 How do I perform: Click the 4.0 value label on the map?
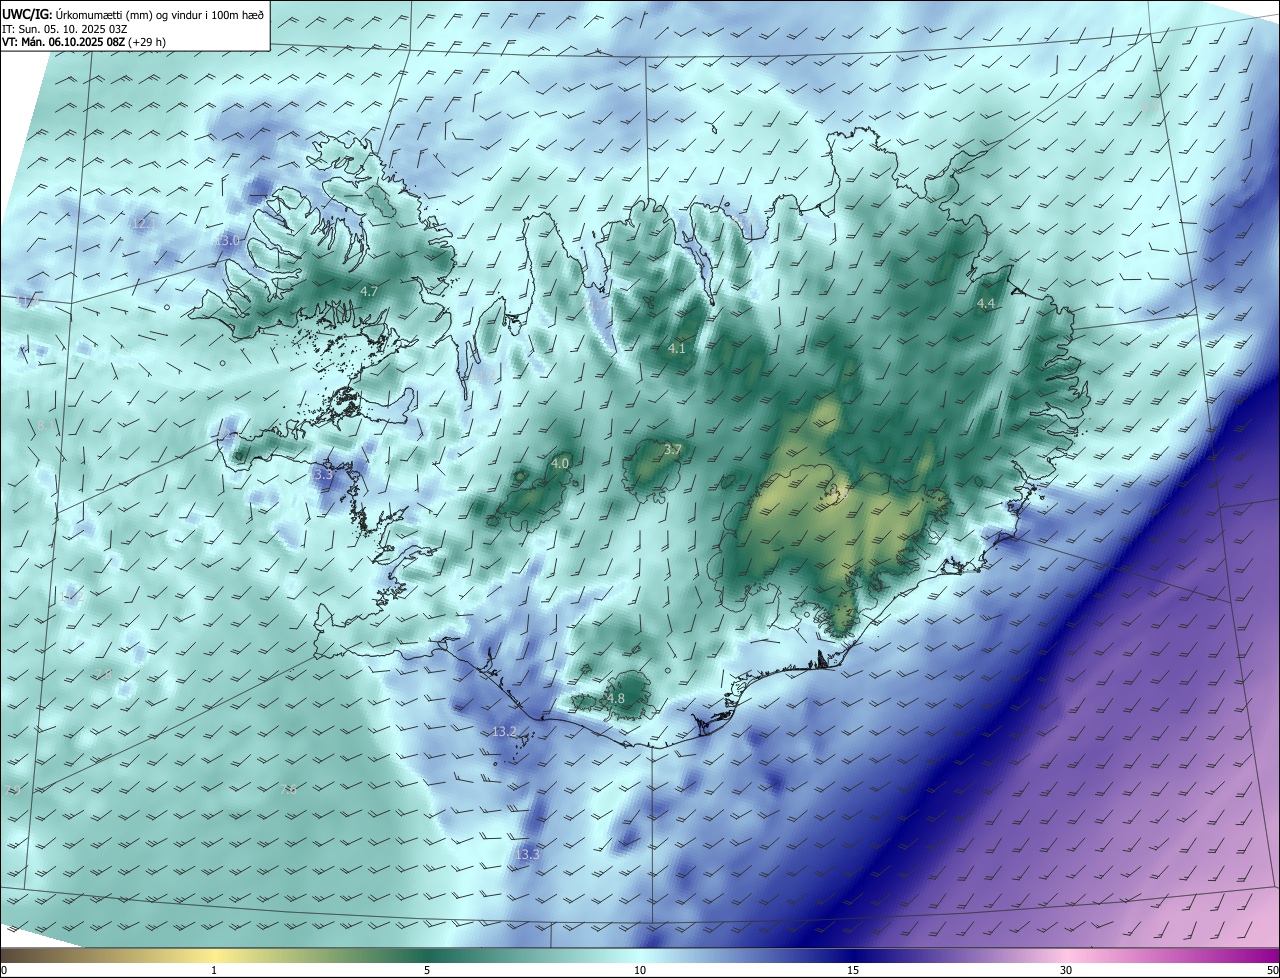560,463
